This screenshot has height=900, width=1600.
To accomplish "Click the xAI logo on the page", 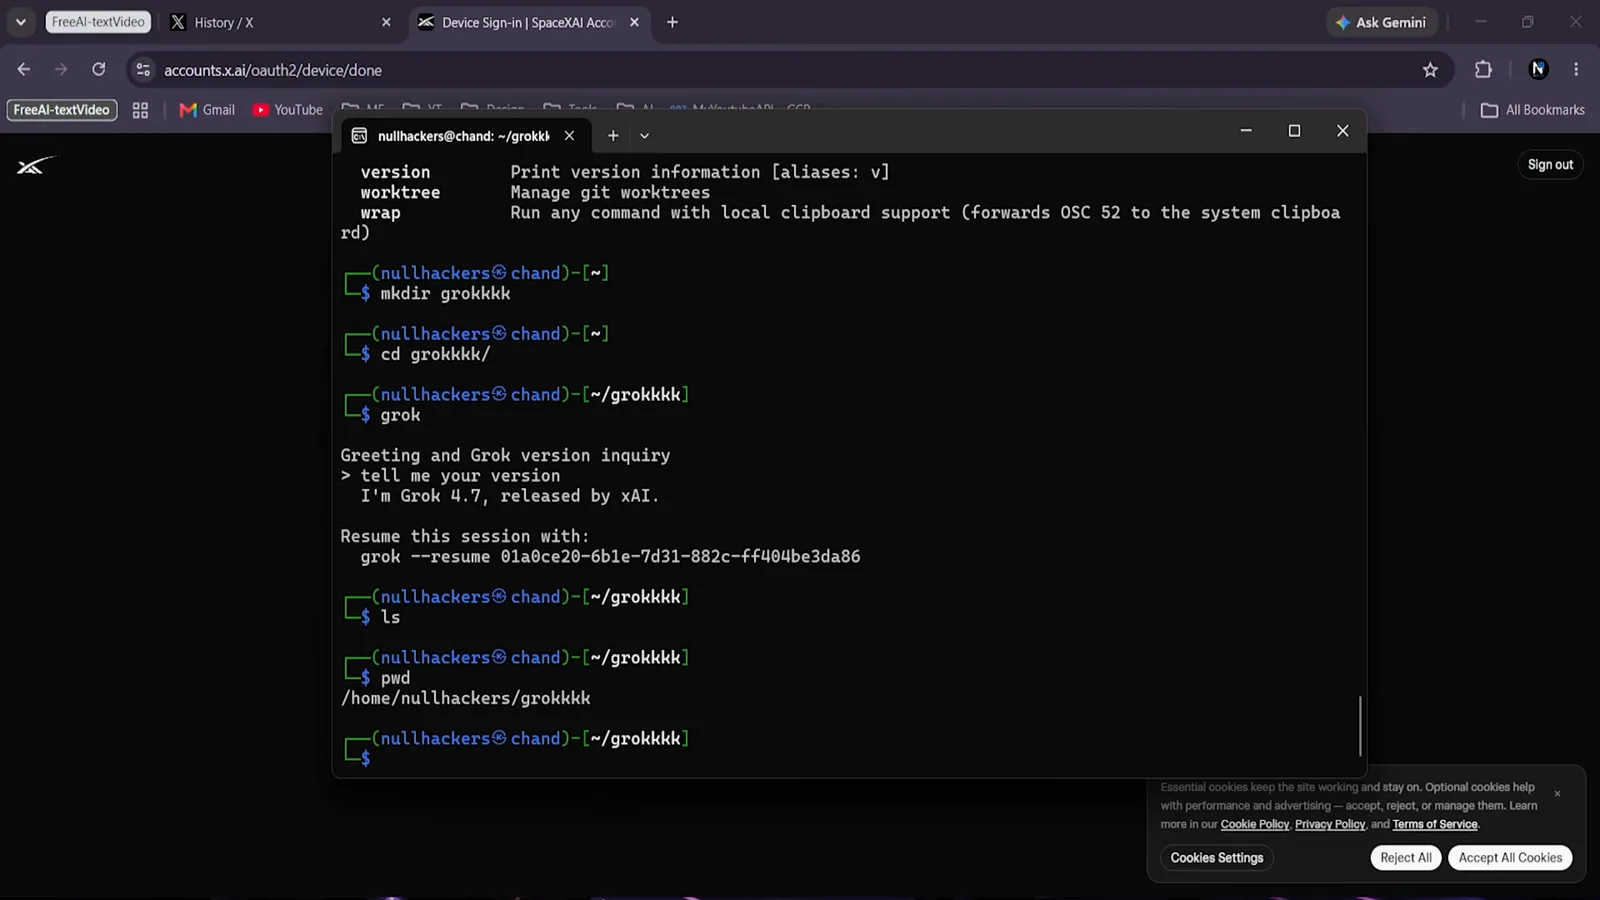I will 35,166.
